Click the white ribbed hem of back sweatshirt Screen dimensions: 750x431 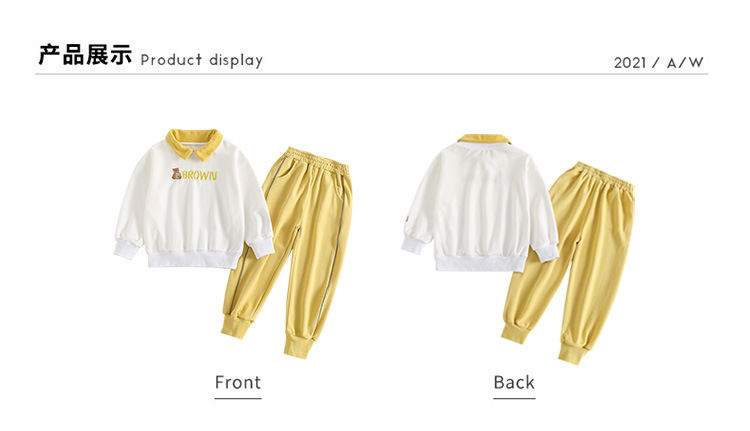[x=480, y=264]
